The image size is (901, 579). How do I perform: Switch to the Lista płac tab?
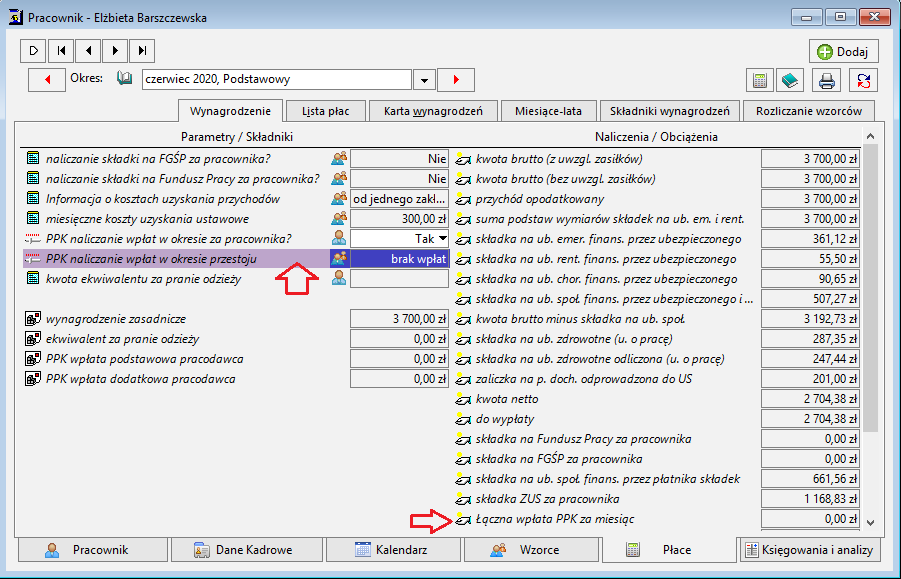point(326,111)
